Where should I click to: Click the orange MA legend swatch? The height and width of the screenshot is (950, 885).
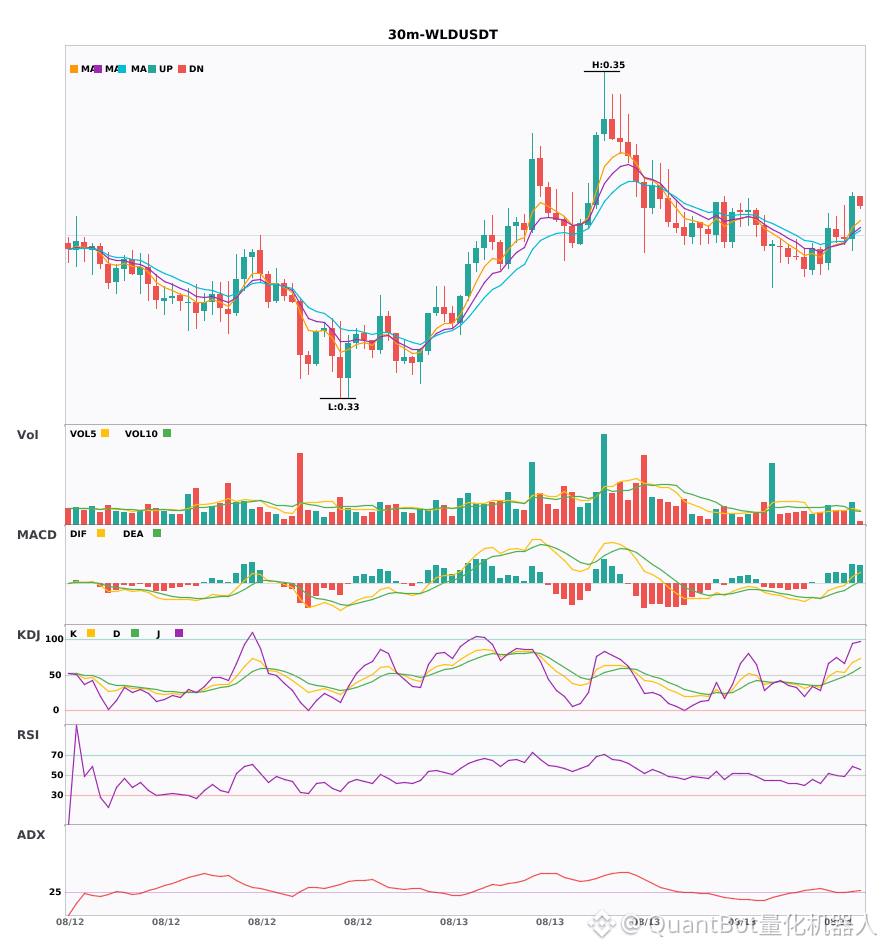point(74,69)
